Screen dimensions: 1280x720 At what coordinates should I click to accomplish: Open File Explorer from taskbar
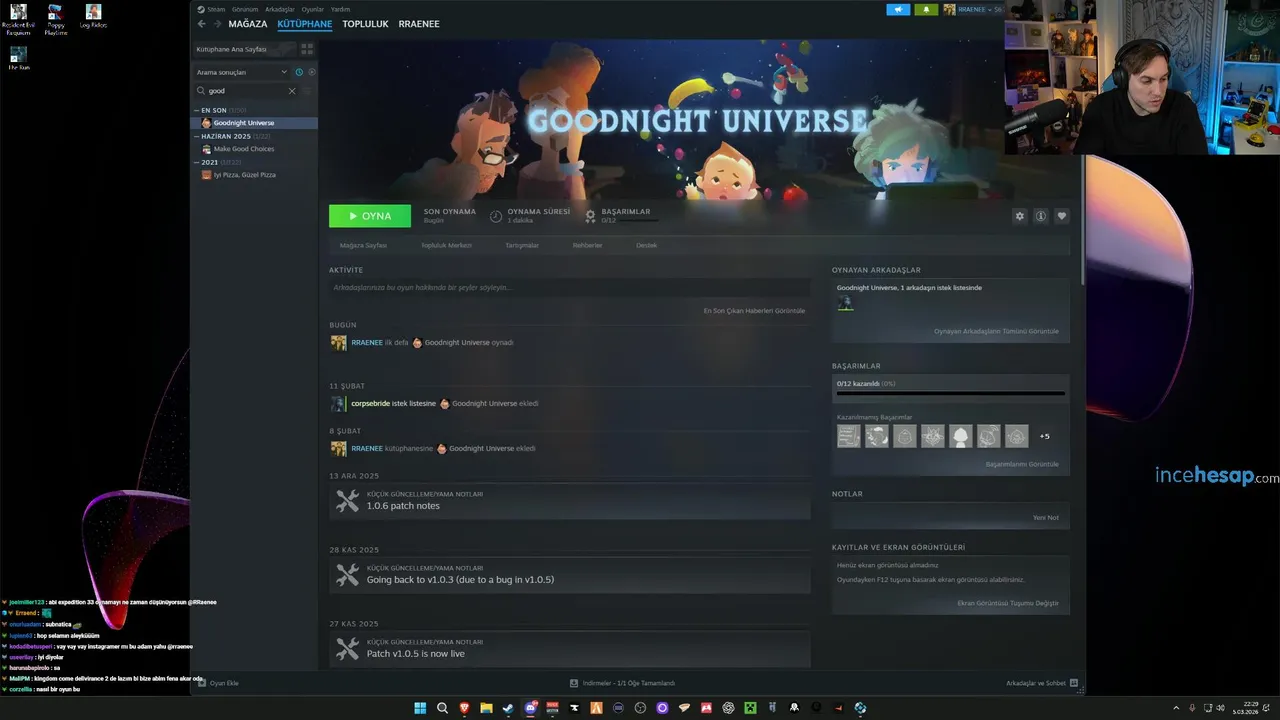click(486, 708)
